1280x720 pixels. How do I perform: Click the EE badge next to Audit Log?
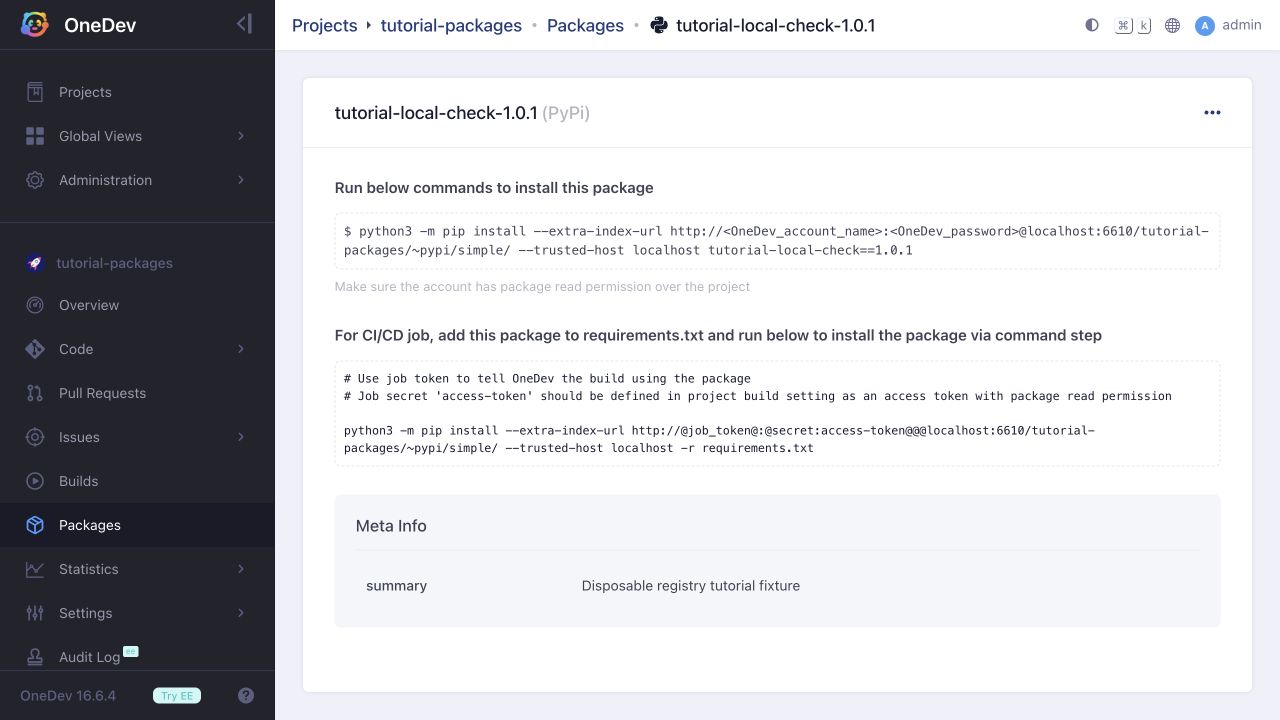point(130,651)
